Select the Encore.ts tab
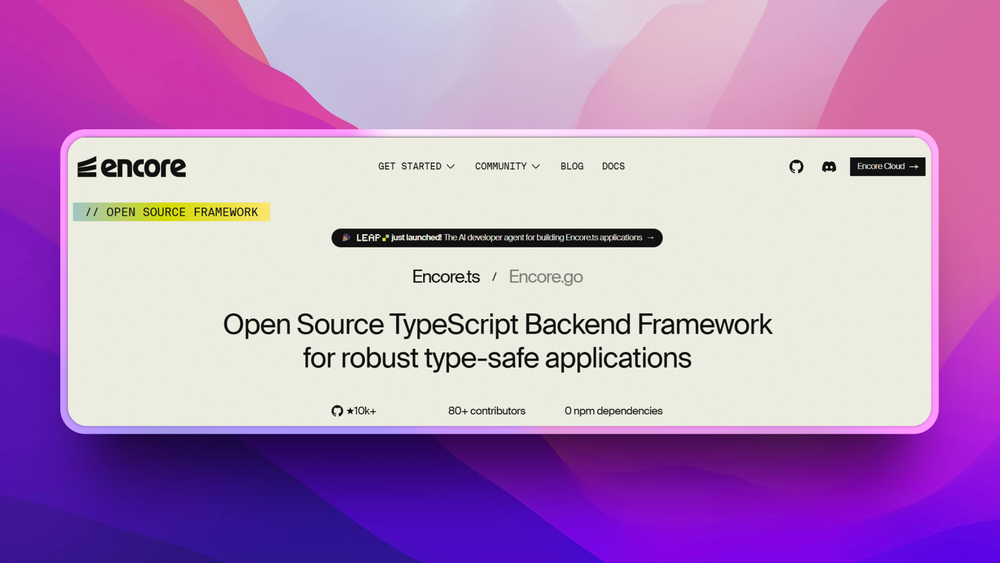The image size is (1000, 563). point(446,277)
